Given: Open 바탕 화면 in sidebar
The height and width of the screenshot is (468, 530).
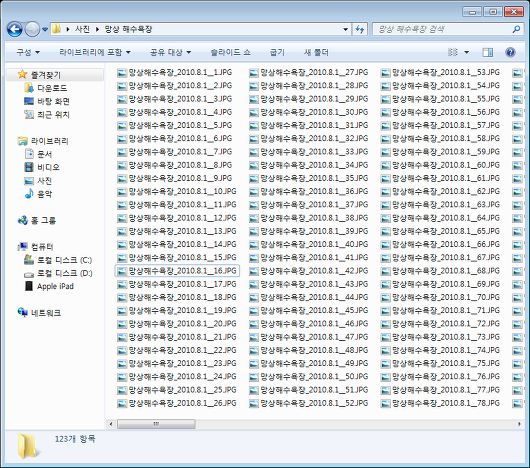Looking at the screenshot, I should (x=53, y=101).
